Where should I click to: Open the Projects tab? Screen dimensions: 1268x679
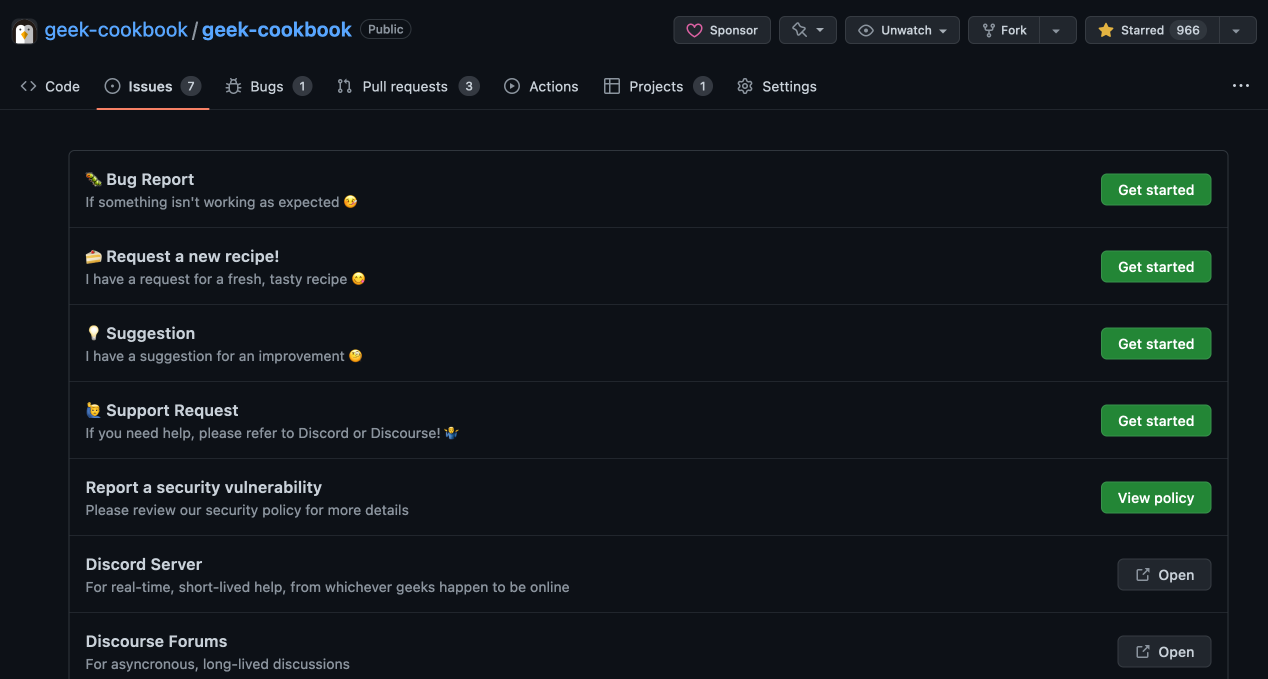point(657,87)
